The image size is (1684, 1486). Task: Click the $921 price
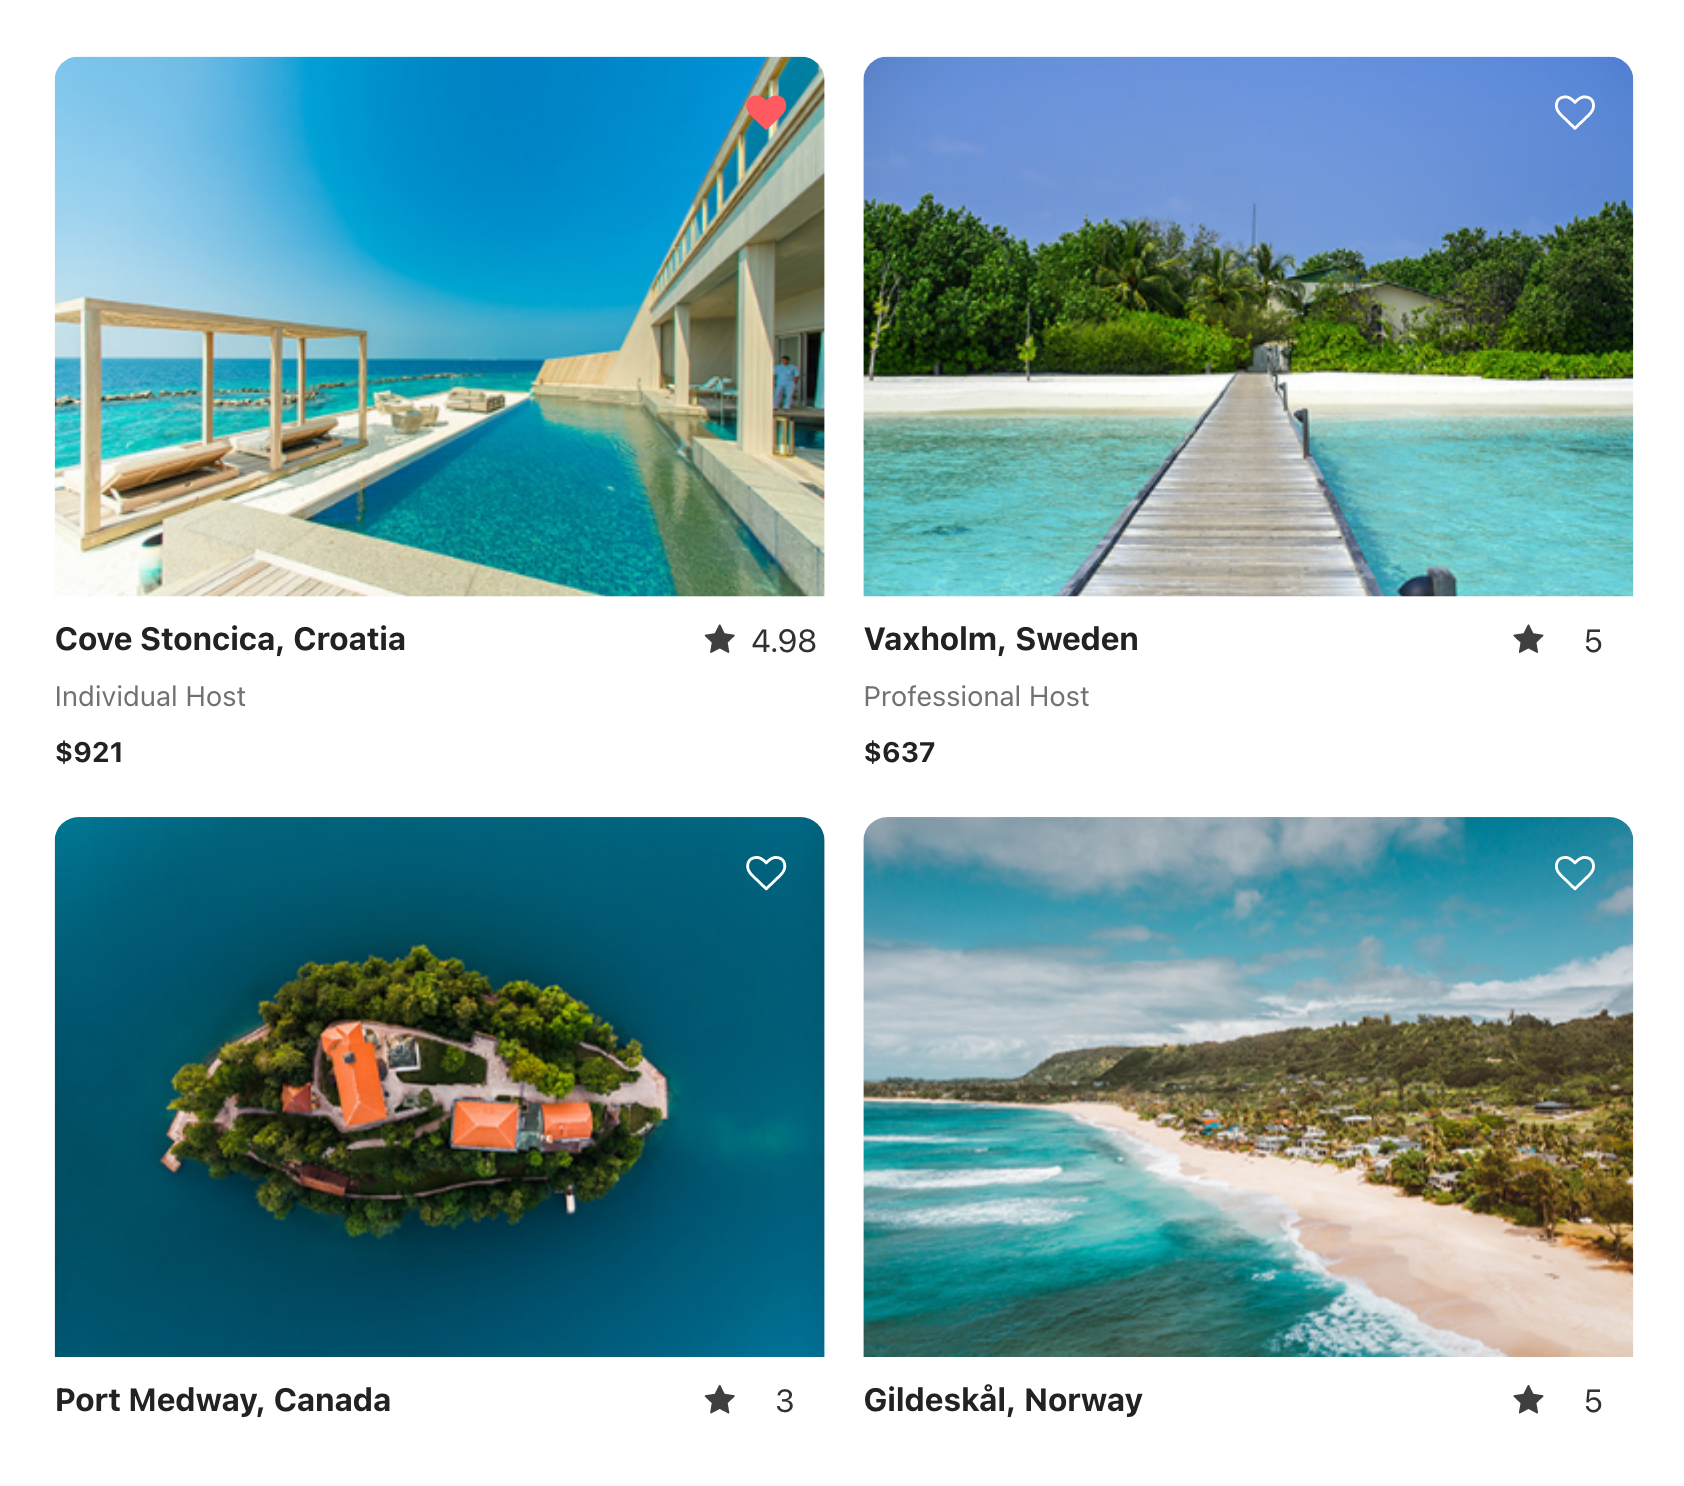coord(89,752)
